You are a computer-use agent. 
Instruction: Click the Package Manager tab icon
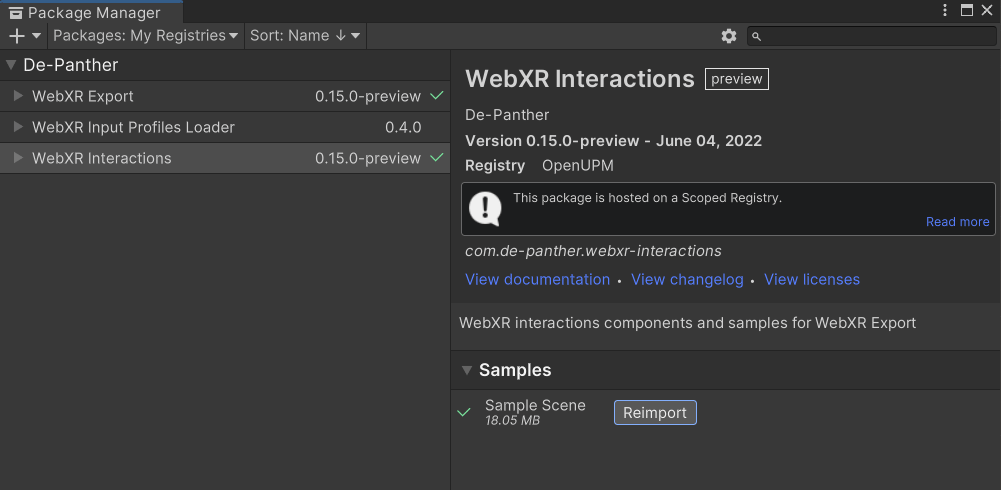coord(16,12)
